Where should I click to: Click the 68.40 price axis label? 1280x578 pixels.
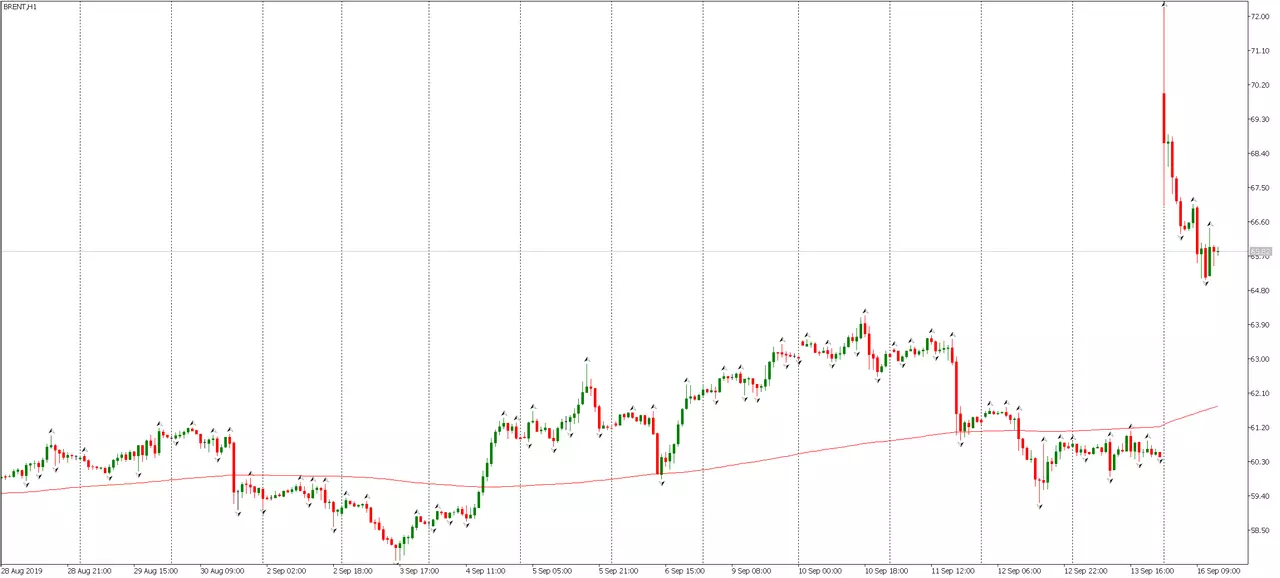pos(1260,154)
